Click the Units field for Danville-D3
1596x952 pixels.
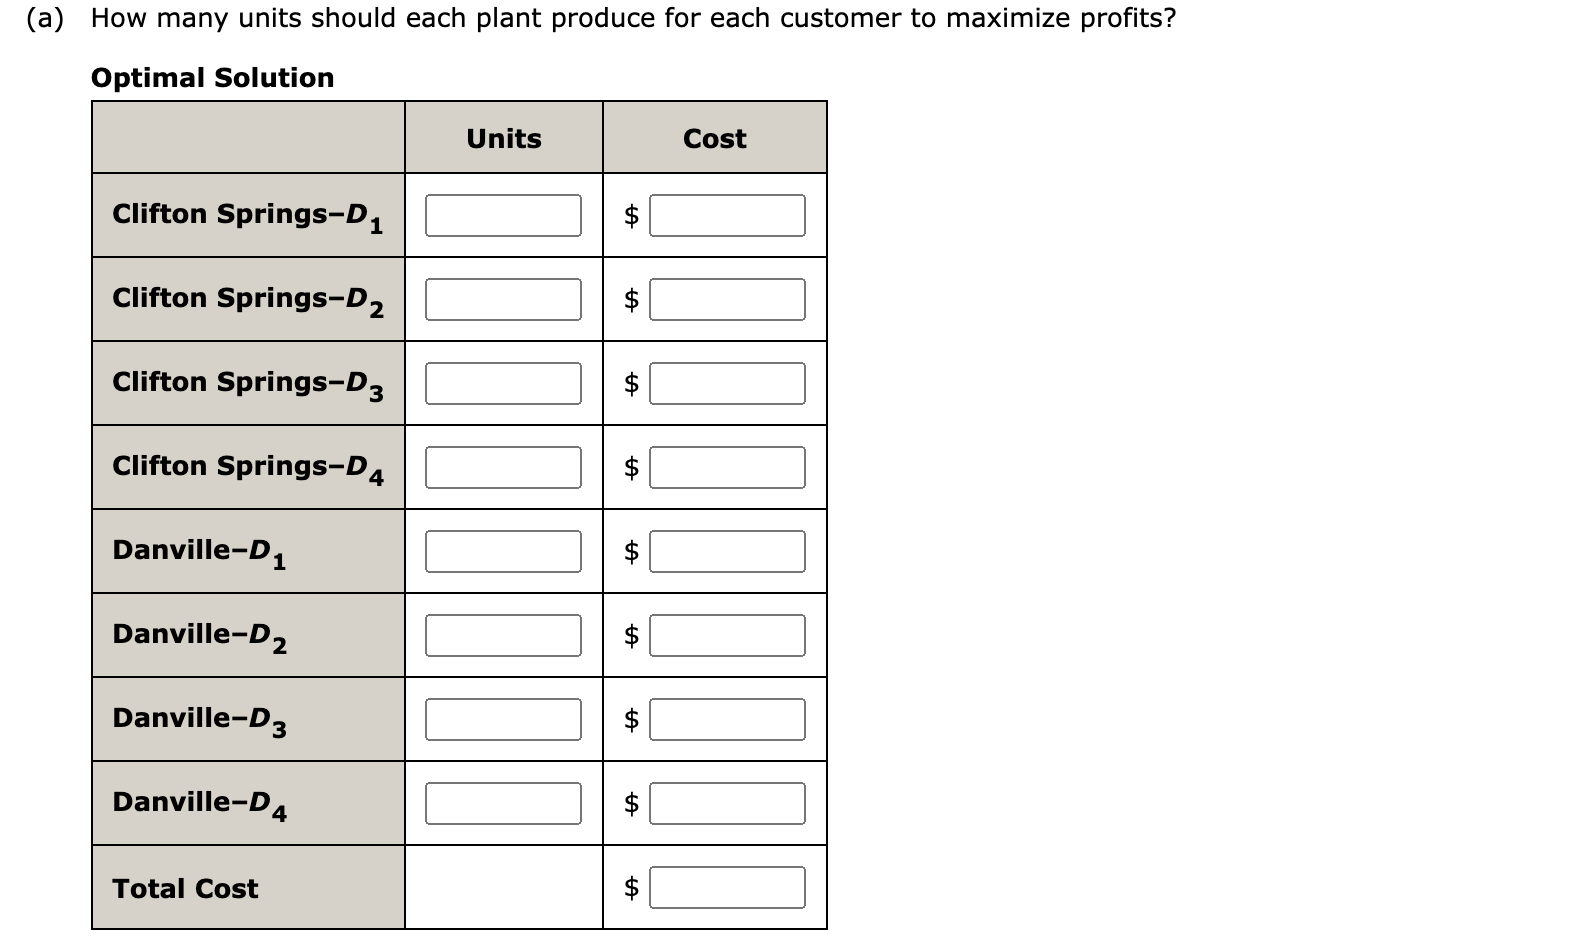[x=503, y=718]
